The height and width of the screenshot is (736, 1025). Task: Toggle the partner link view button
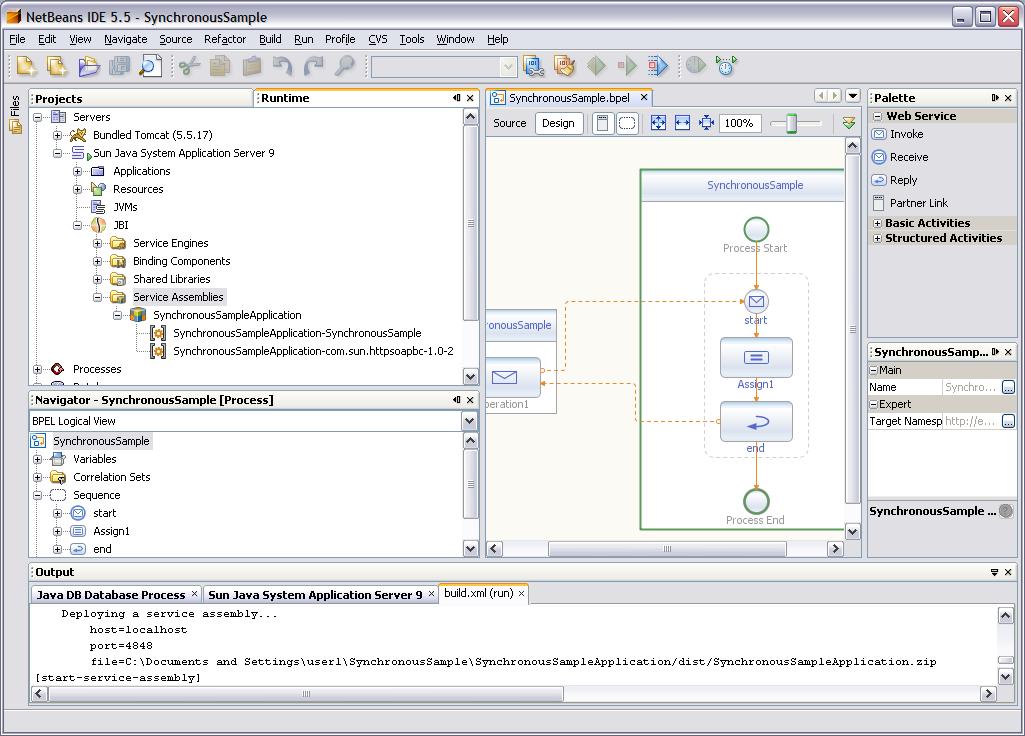[603, 123]
